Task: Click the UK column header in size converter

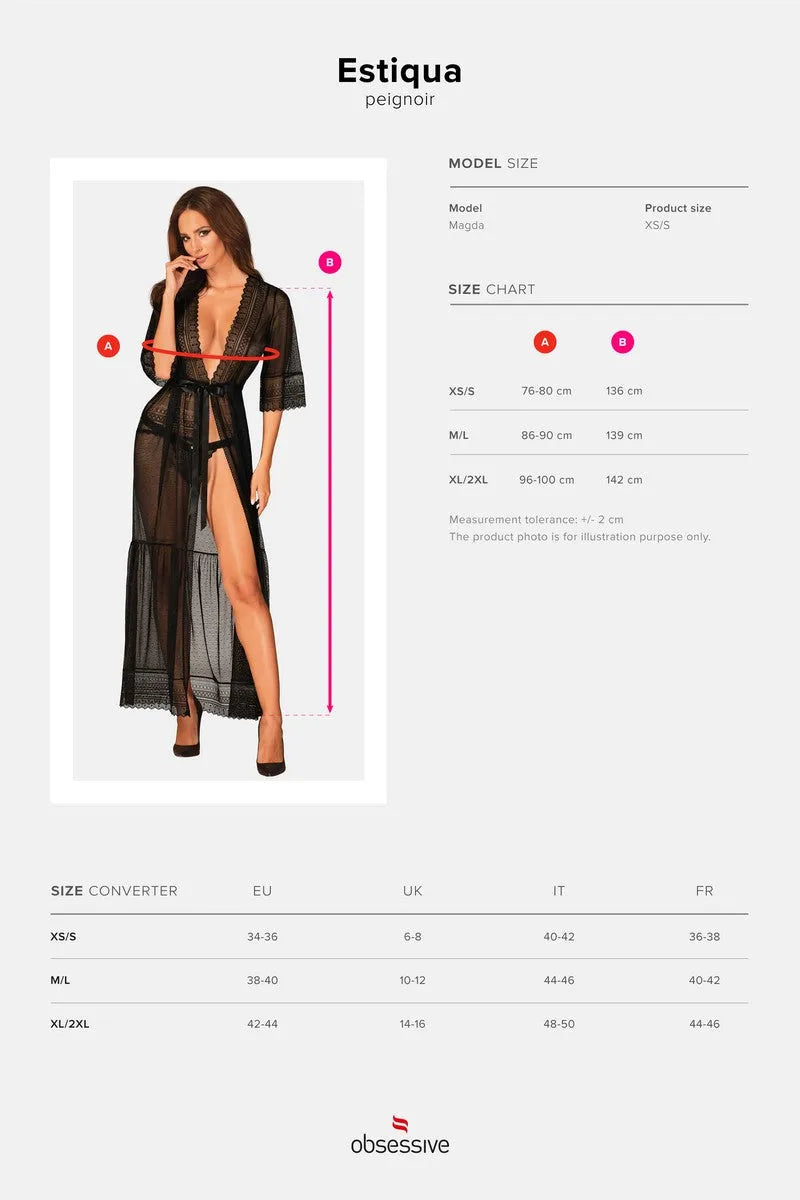Action: click(x=413, y=890)
